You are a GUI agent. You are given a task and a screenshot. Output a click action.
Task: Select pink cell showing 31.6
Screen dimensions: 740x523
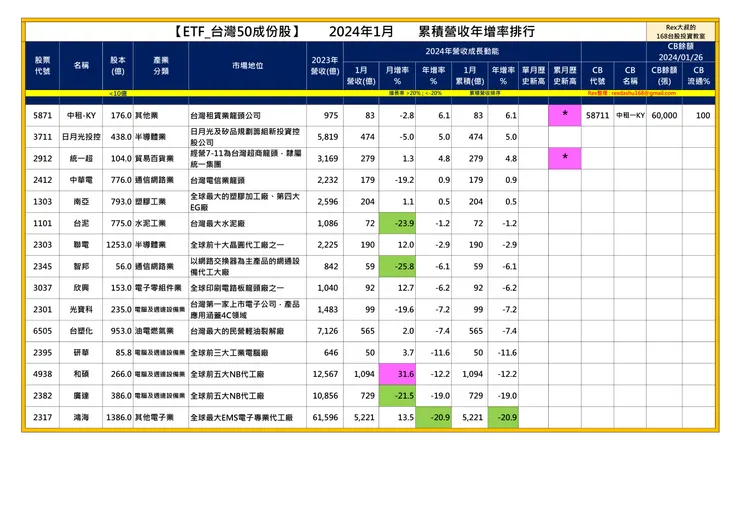point(397,374)
